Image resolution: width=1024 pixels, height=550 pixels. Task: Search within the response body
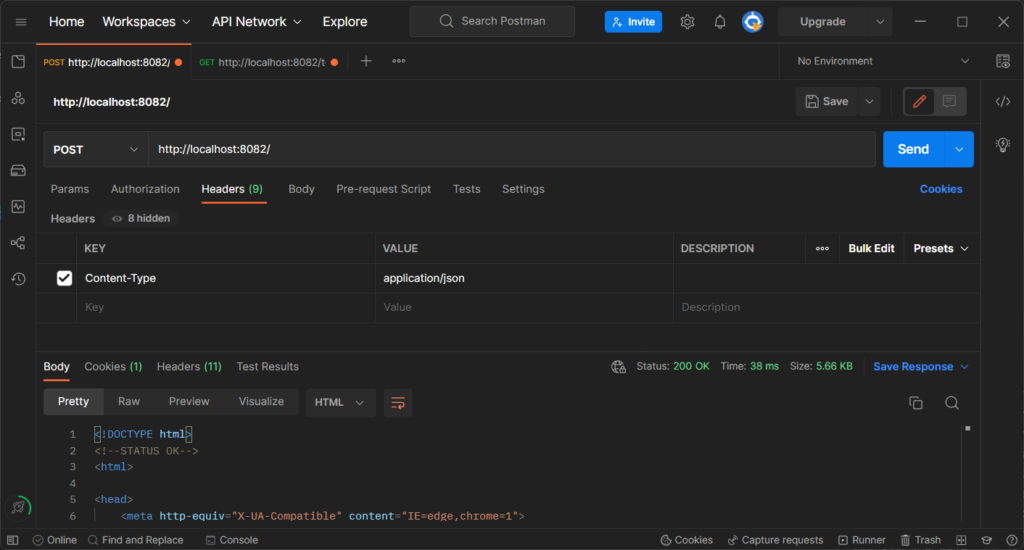(952, 403)
